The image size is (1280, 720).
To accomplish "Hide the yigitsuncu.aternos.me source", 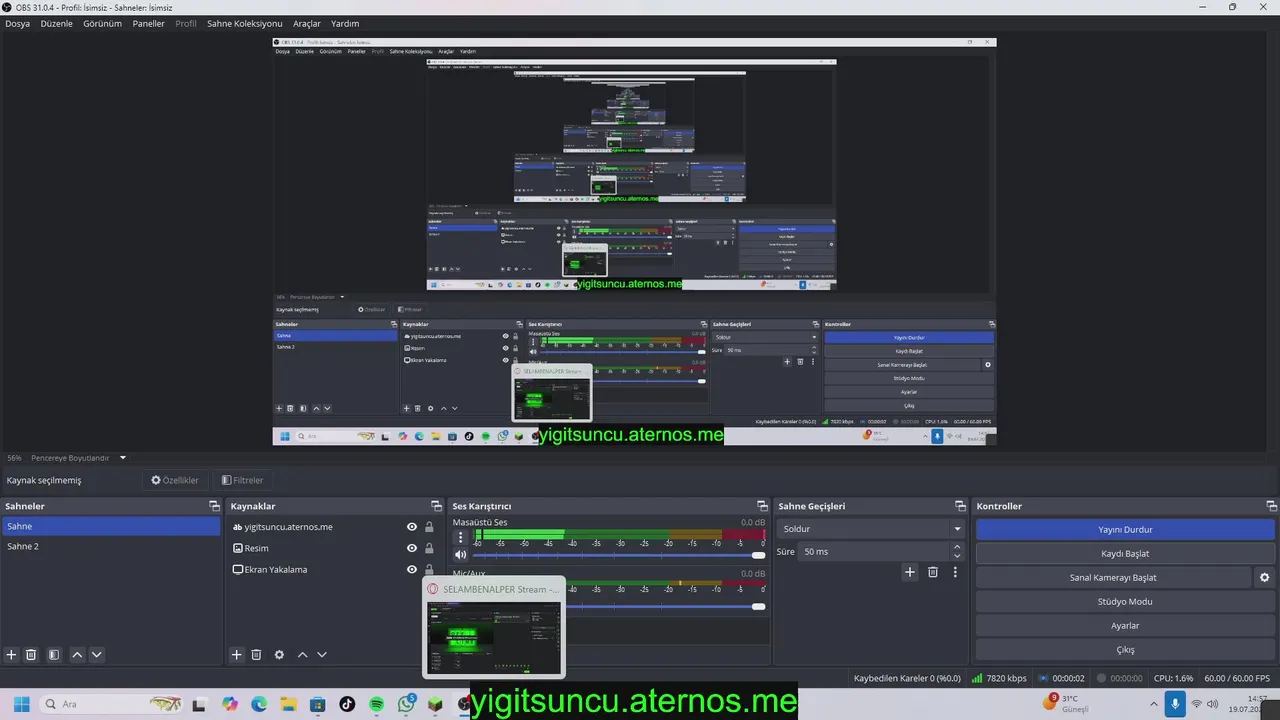I will [412, 527].
